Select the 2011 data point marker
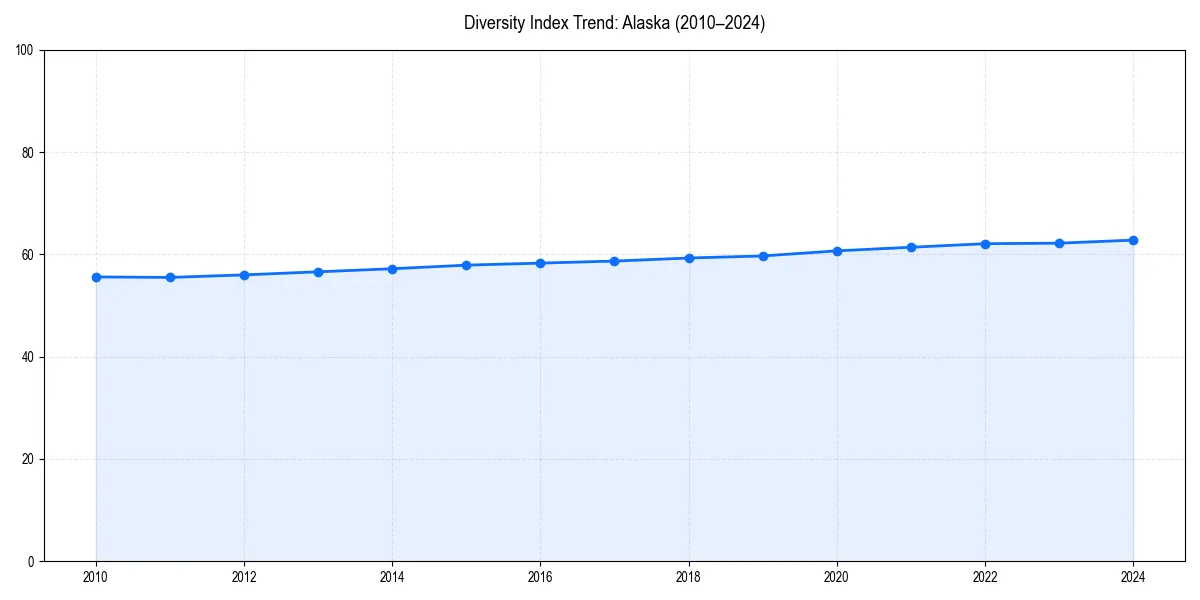This screenshot has height=600, width=1200. pos(170,276)
